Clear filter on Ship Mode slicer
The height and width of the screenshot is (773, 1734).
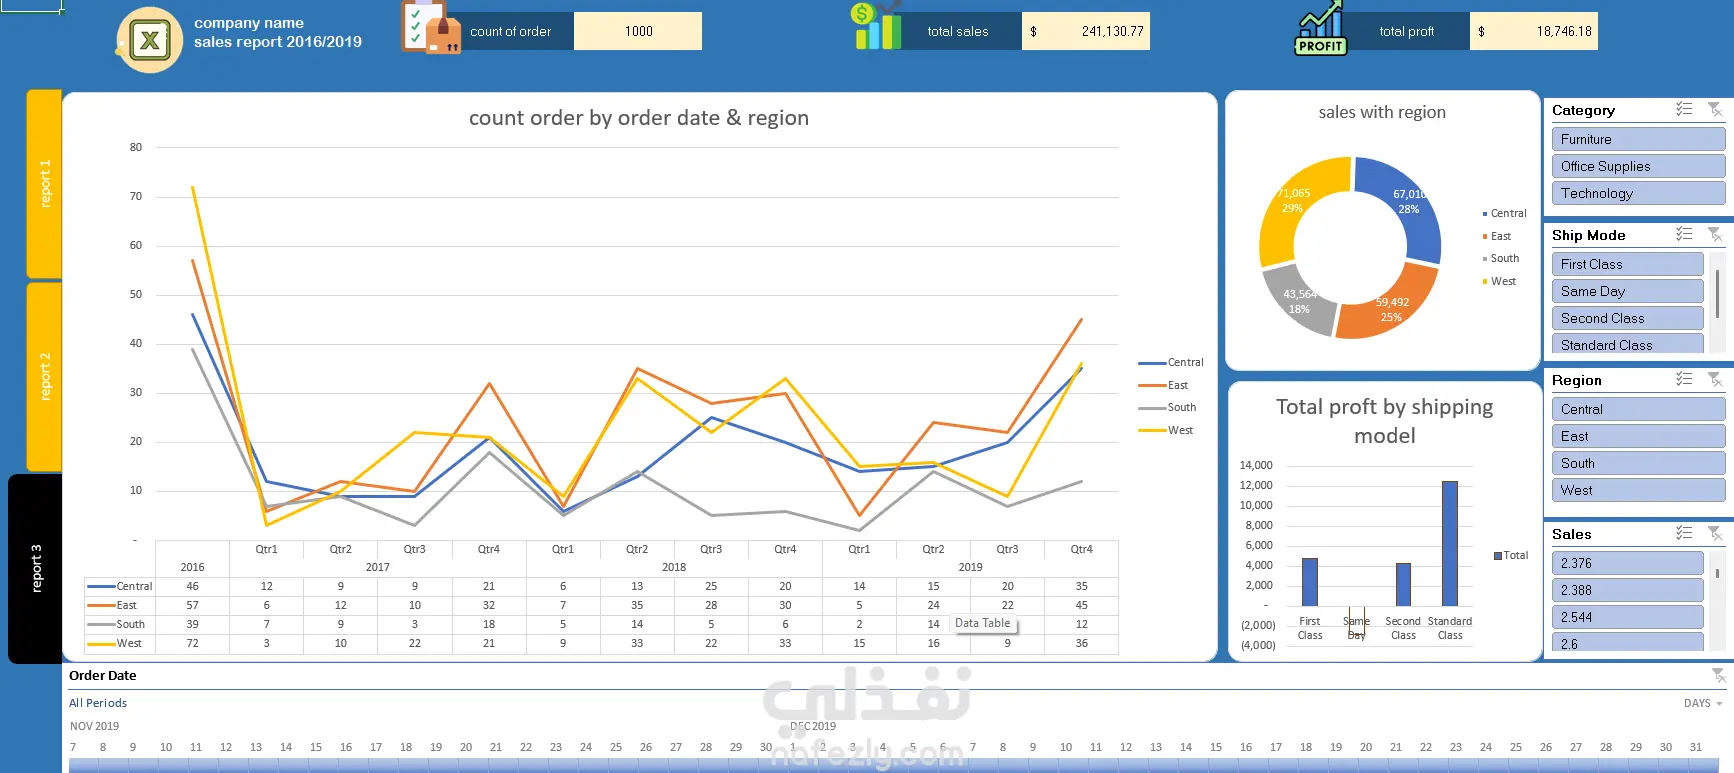[1715, 234]
